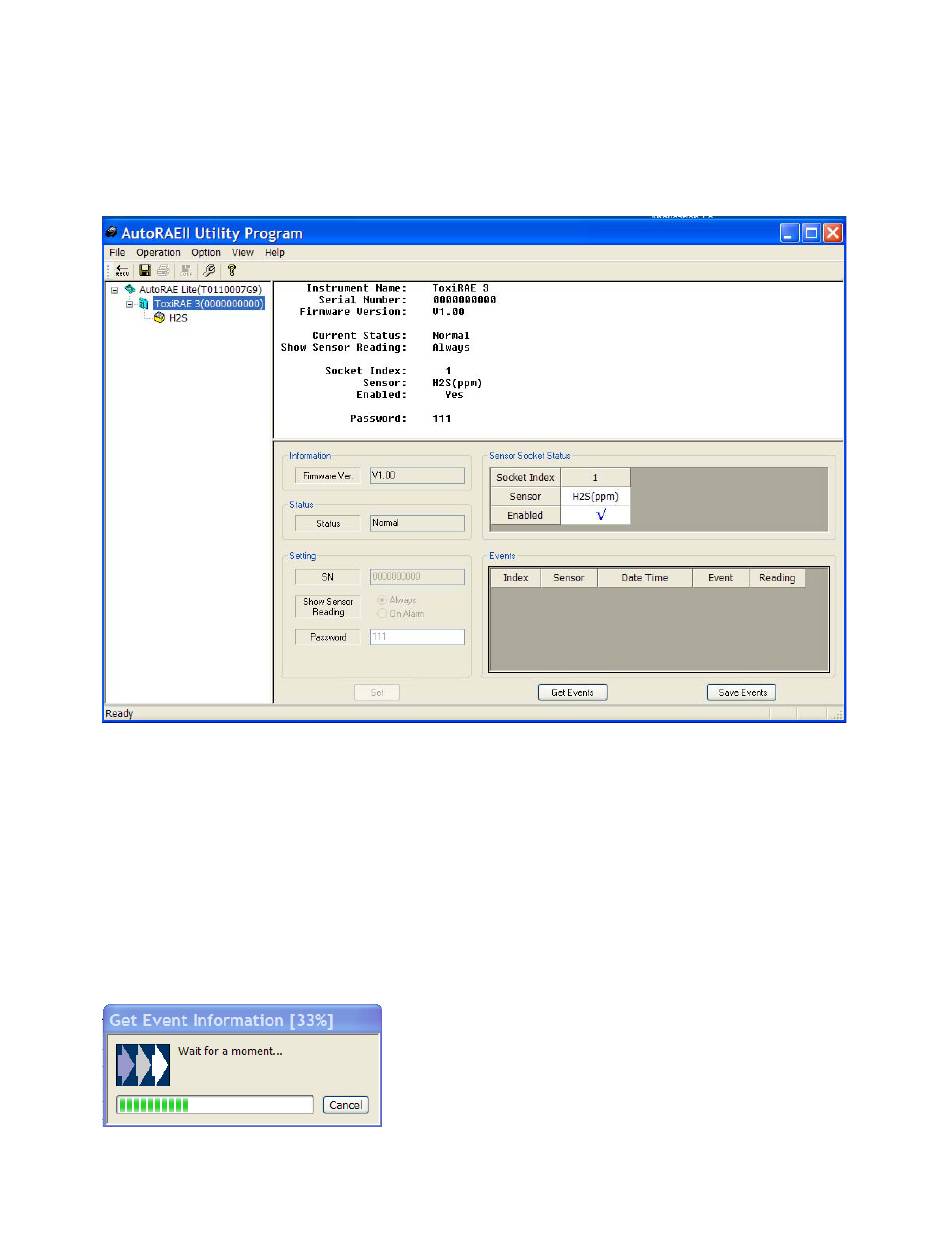Click the Sensor column header in Events
Viewport: 950px width, 1260px height.
pos(568,578)
